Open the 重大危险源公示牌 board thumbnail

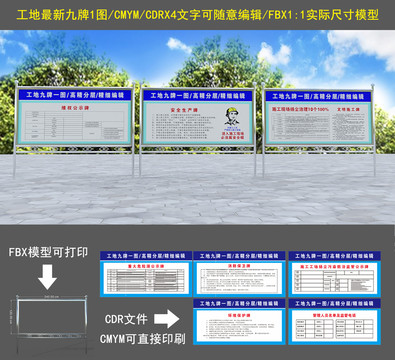pos(146,274)
